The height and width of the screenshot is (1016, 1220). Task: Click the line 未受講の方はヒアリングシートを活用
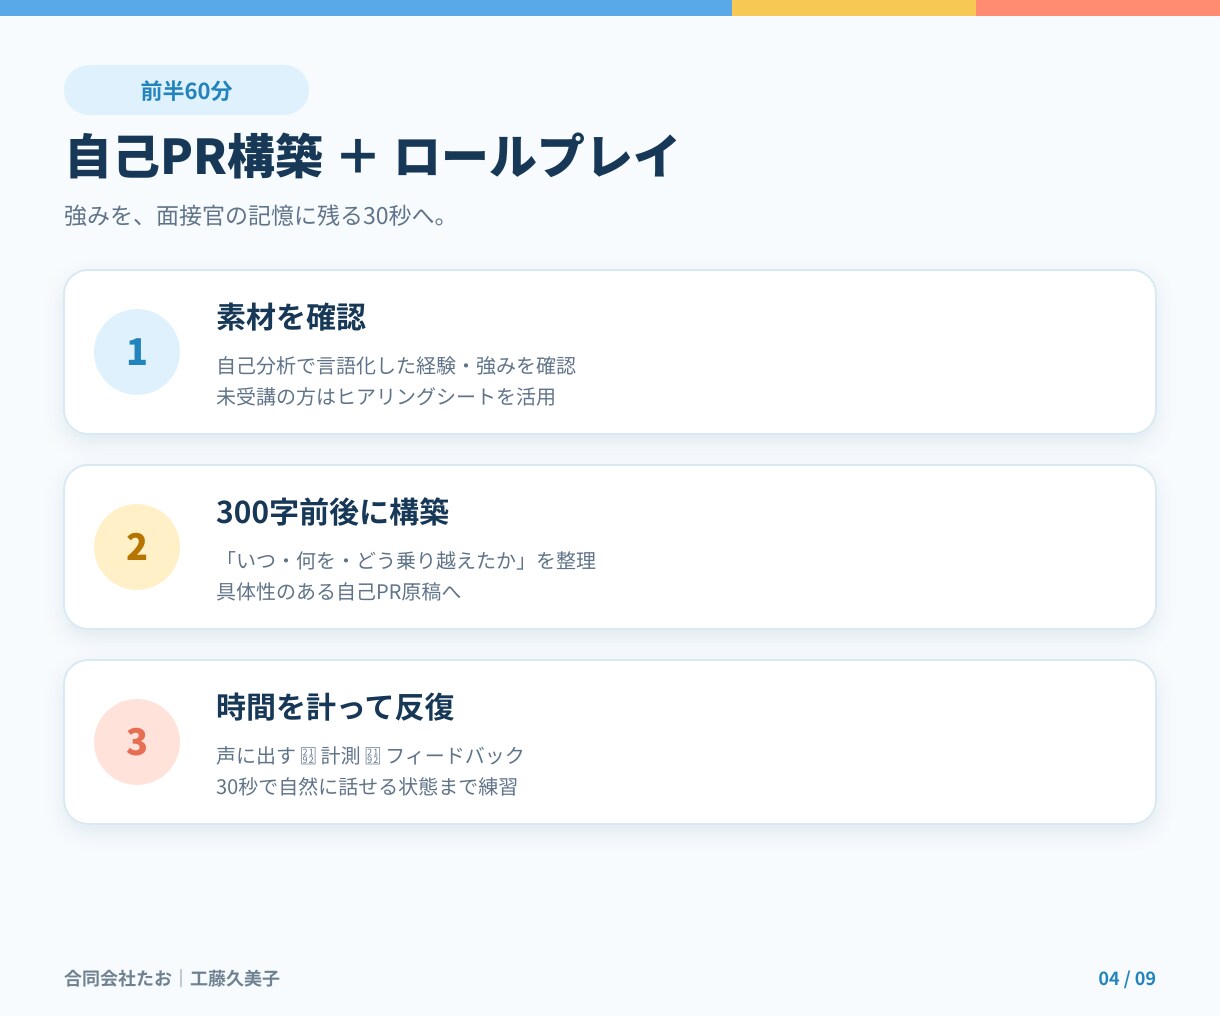[x=386, y=397]
